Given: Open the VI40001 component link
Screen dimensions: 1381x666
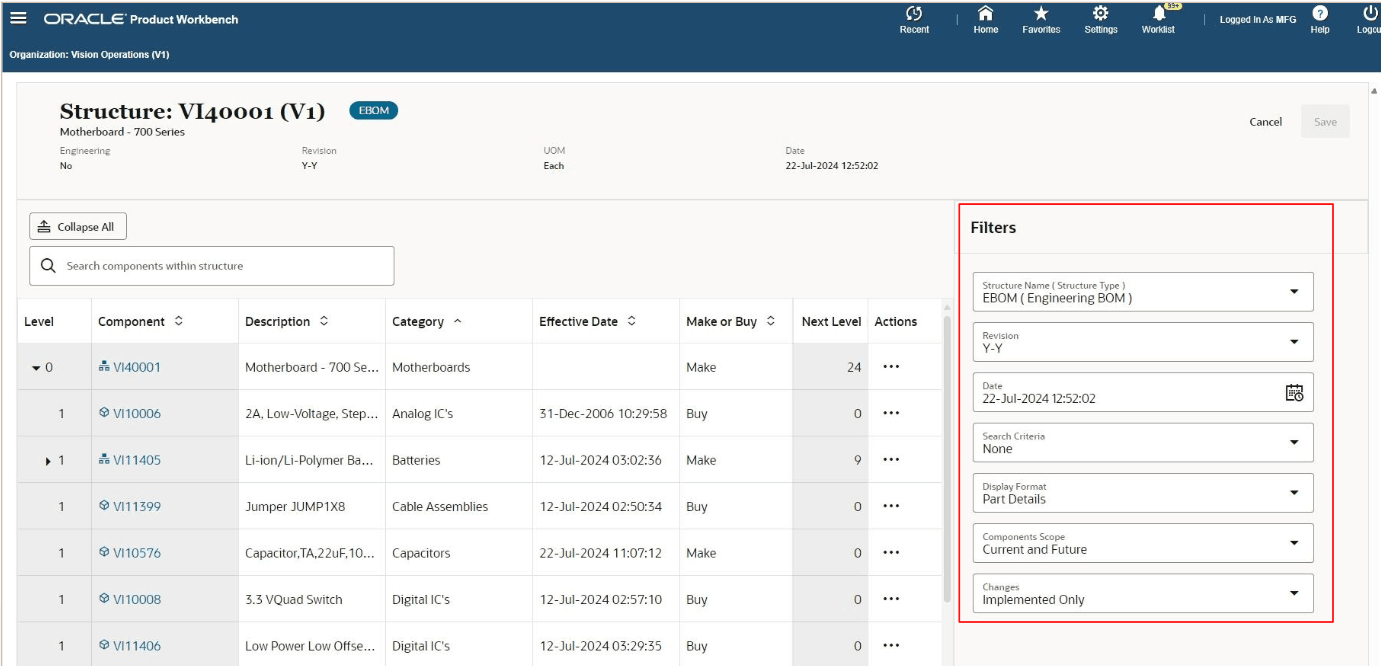Looking at the screenshot, I should [137, 367].
